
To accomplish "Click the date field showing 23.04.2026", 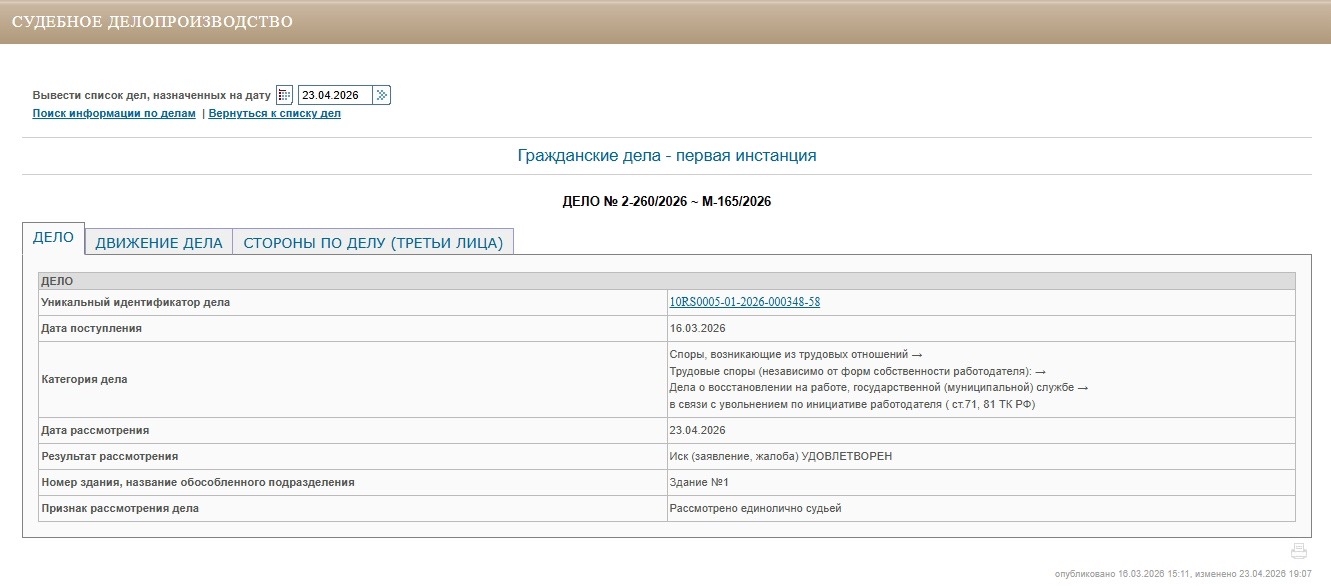I will [334, 95].
